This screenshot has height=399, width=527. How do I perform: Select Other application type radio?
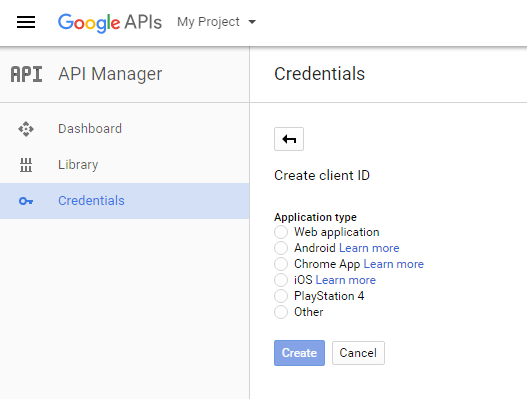click(281, 312)
